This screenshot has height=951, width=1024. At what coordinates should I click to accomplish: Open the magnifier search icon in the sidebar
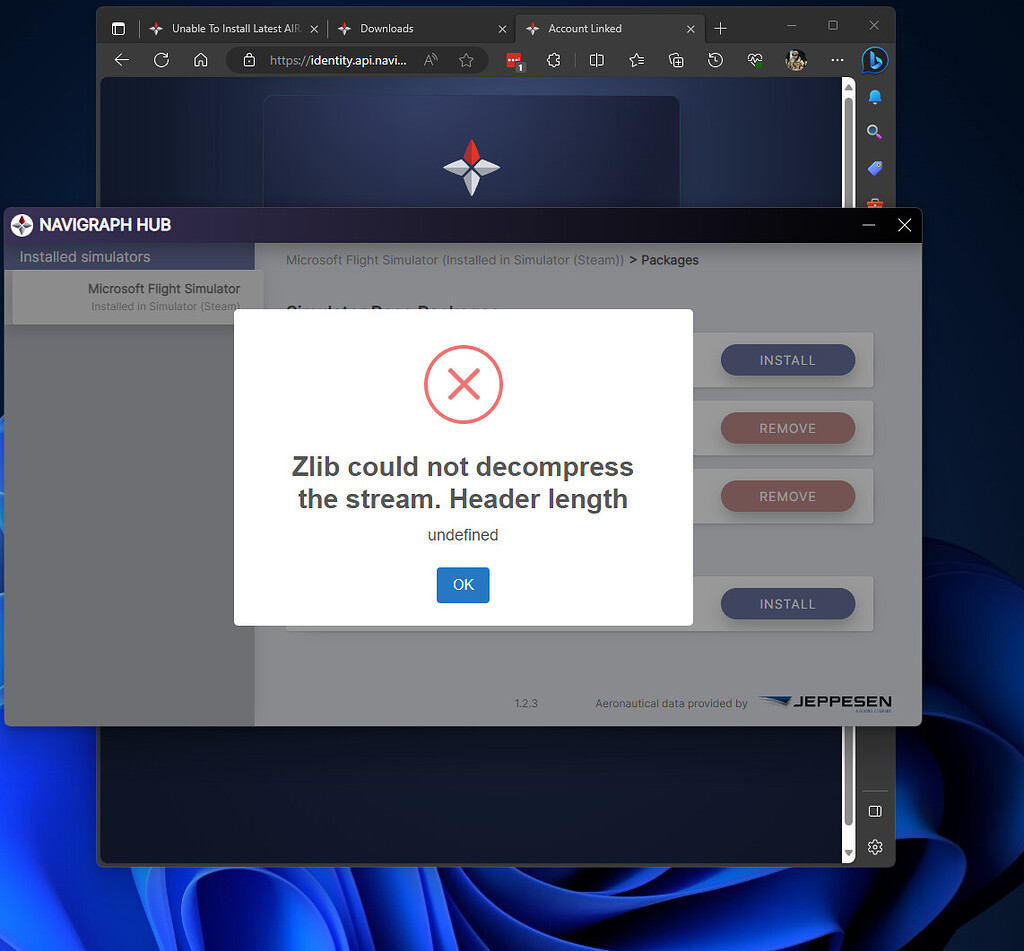click(874, 131)
